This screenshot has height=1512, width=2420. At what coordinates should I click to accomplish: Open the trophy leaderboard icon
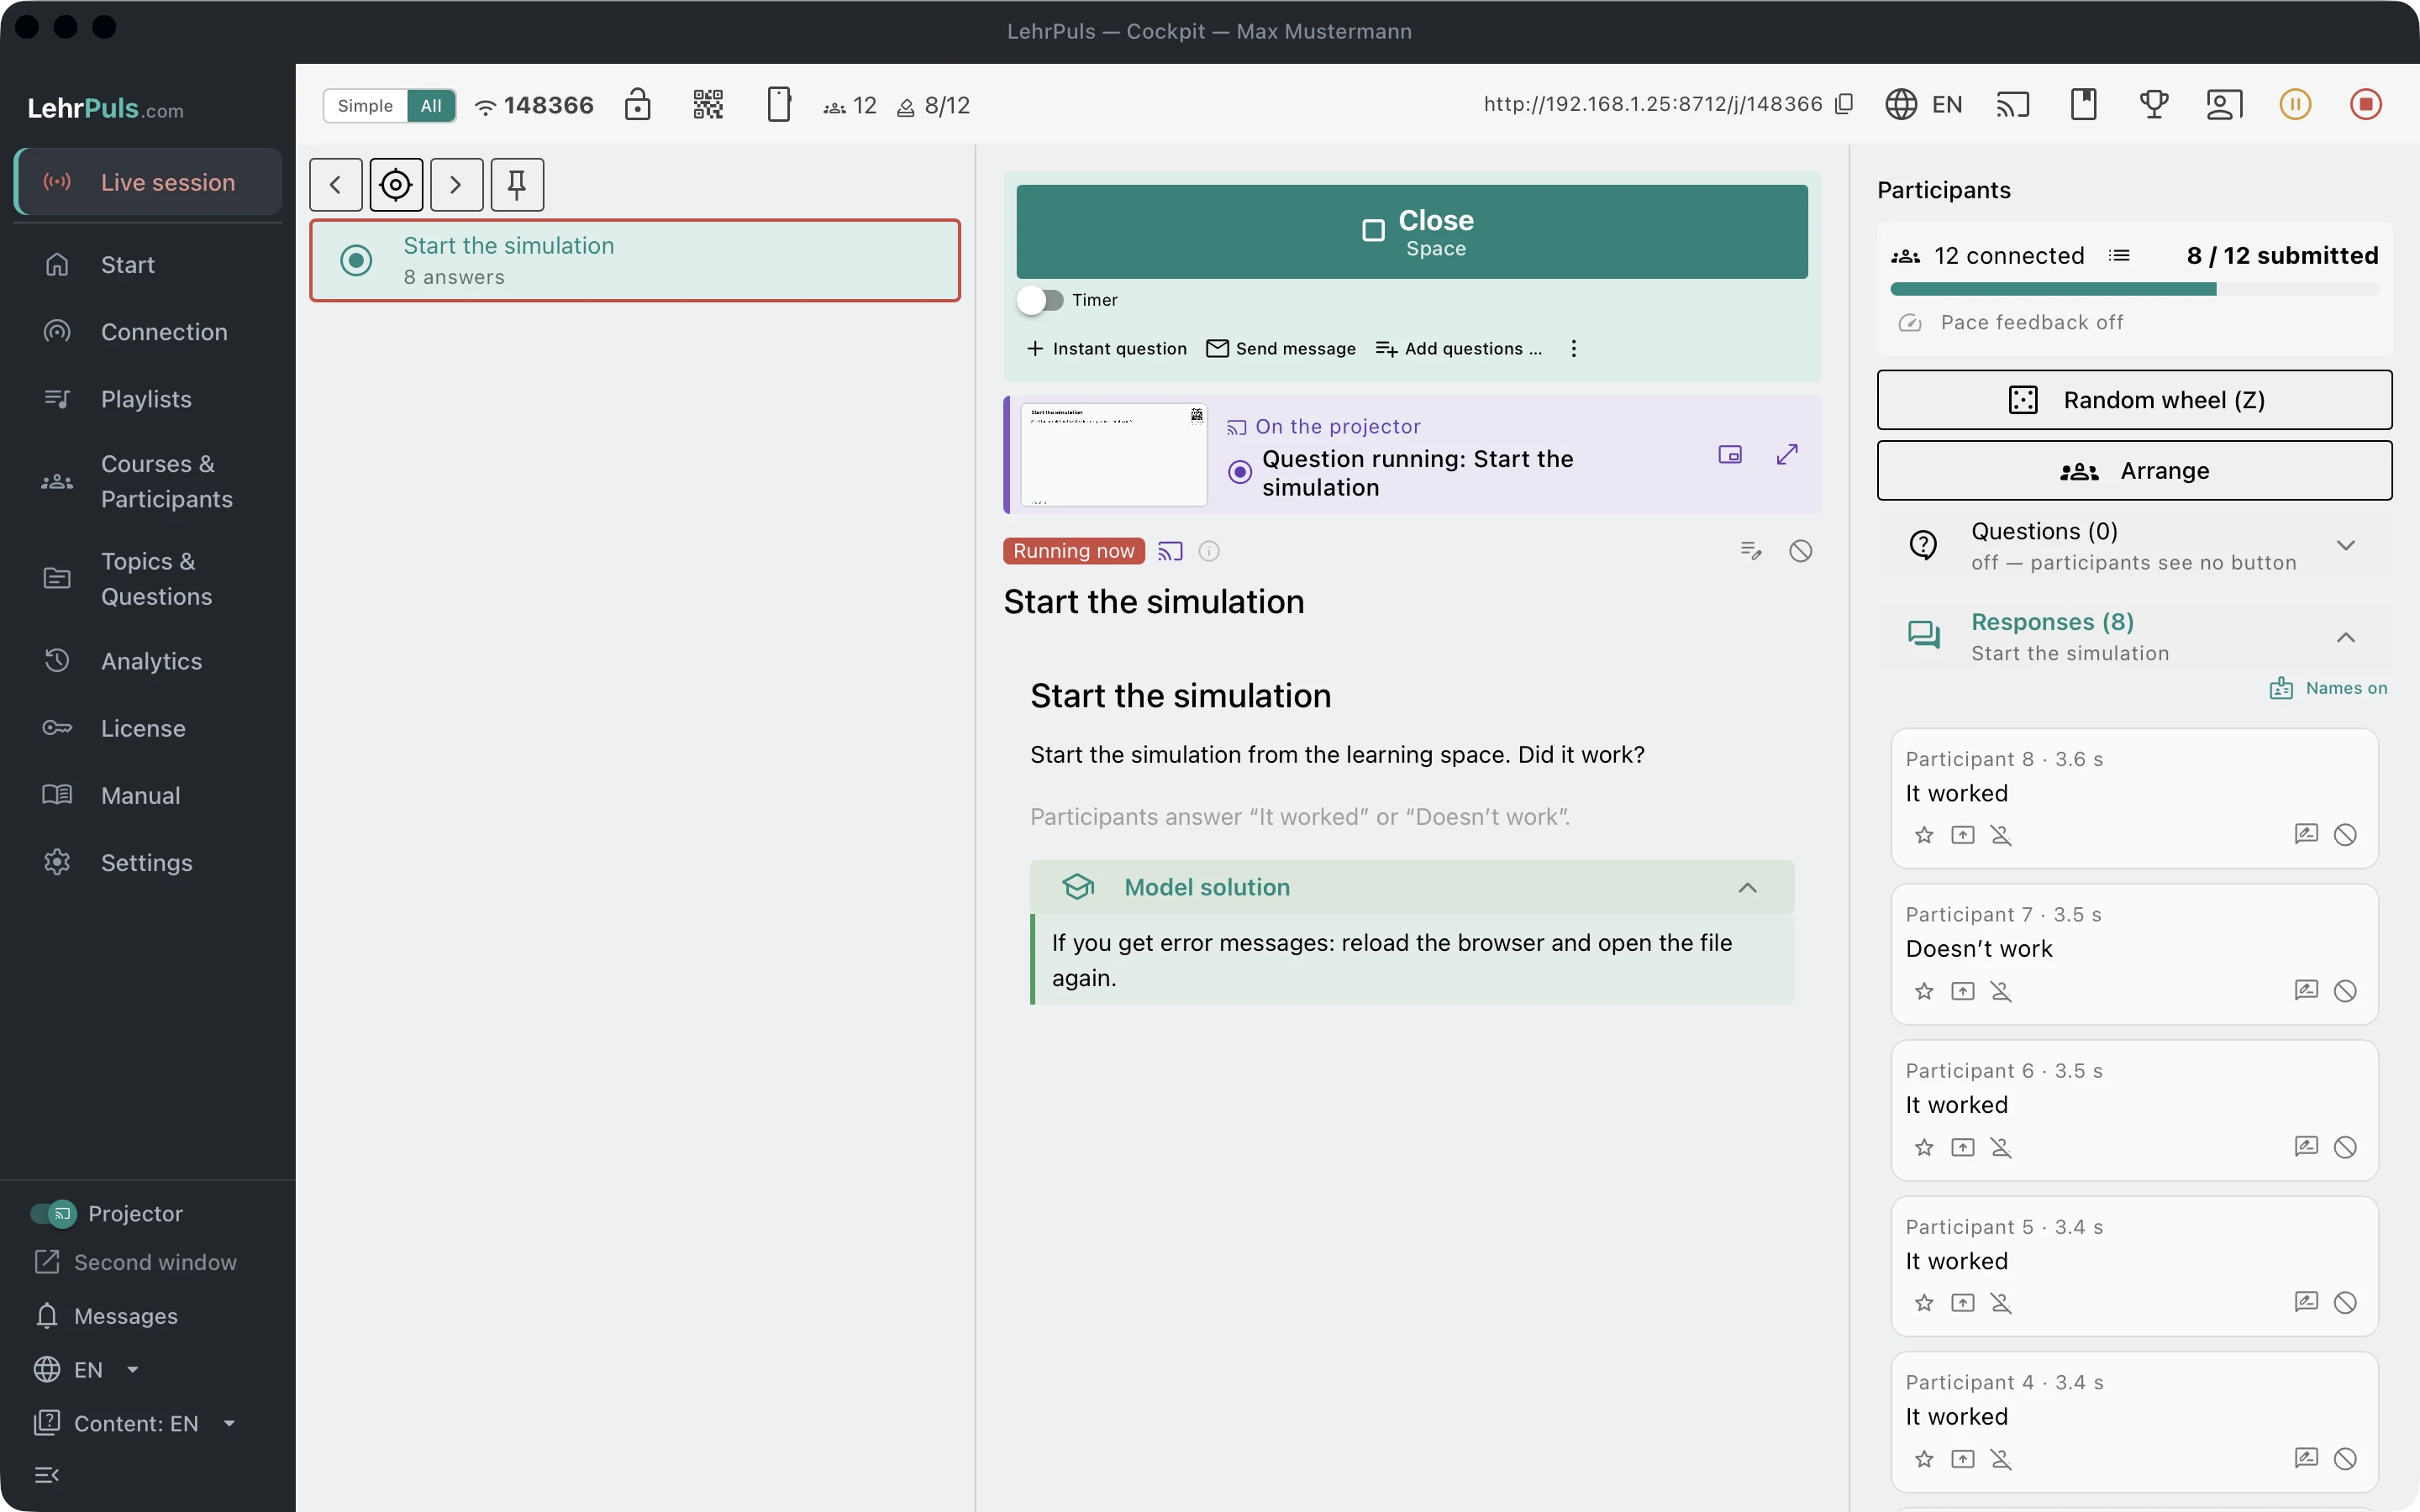coord(2154,104)
